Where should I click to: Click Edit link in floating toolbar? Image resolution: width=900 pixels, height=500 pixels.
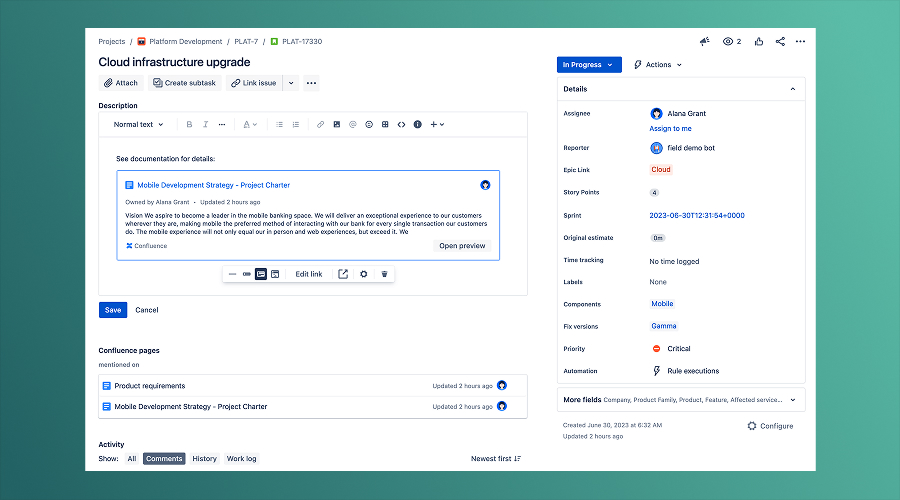pos(309,274)
